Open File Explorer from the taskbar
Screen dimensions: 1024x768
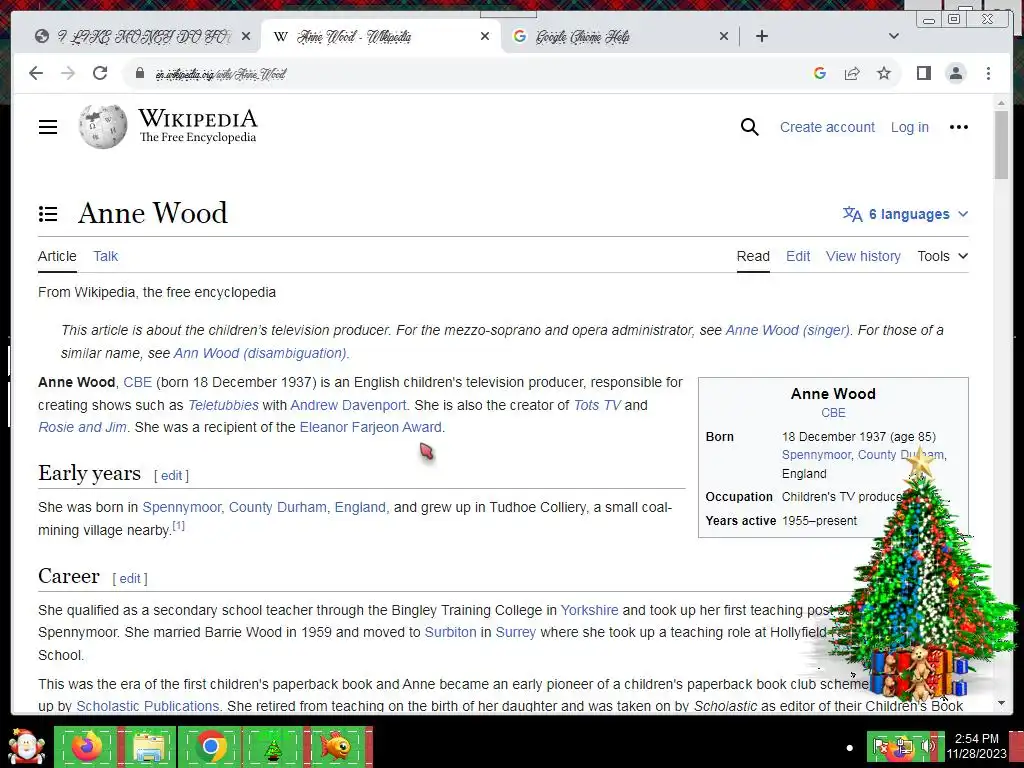pos(148,746)
